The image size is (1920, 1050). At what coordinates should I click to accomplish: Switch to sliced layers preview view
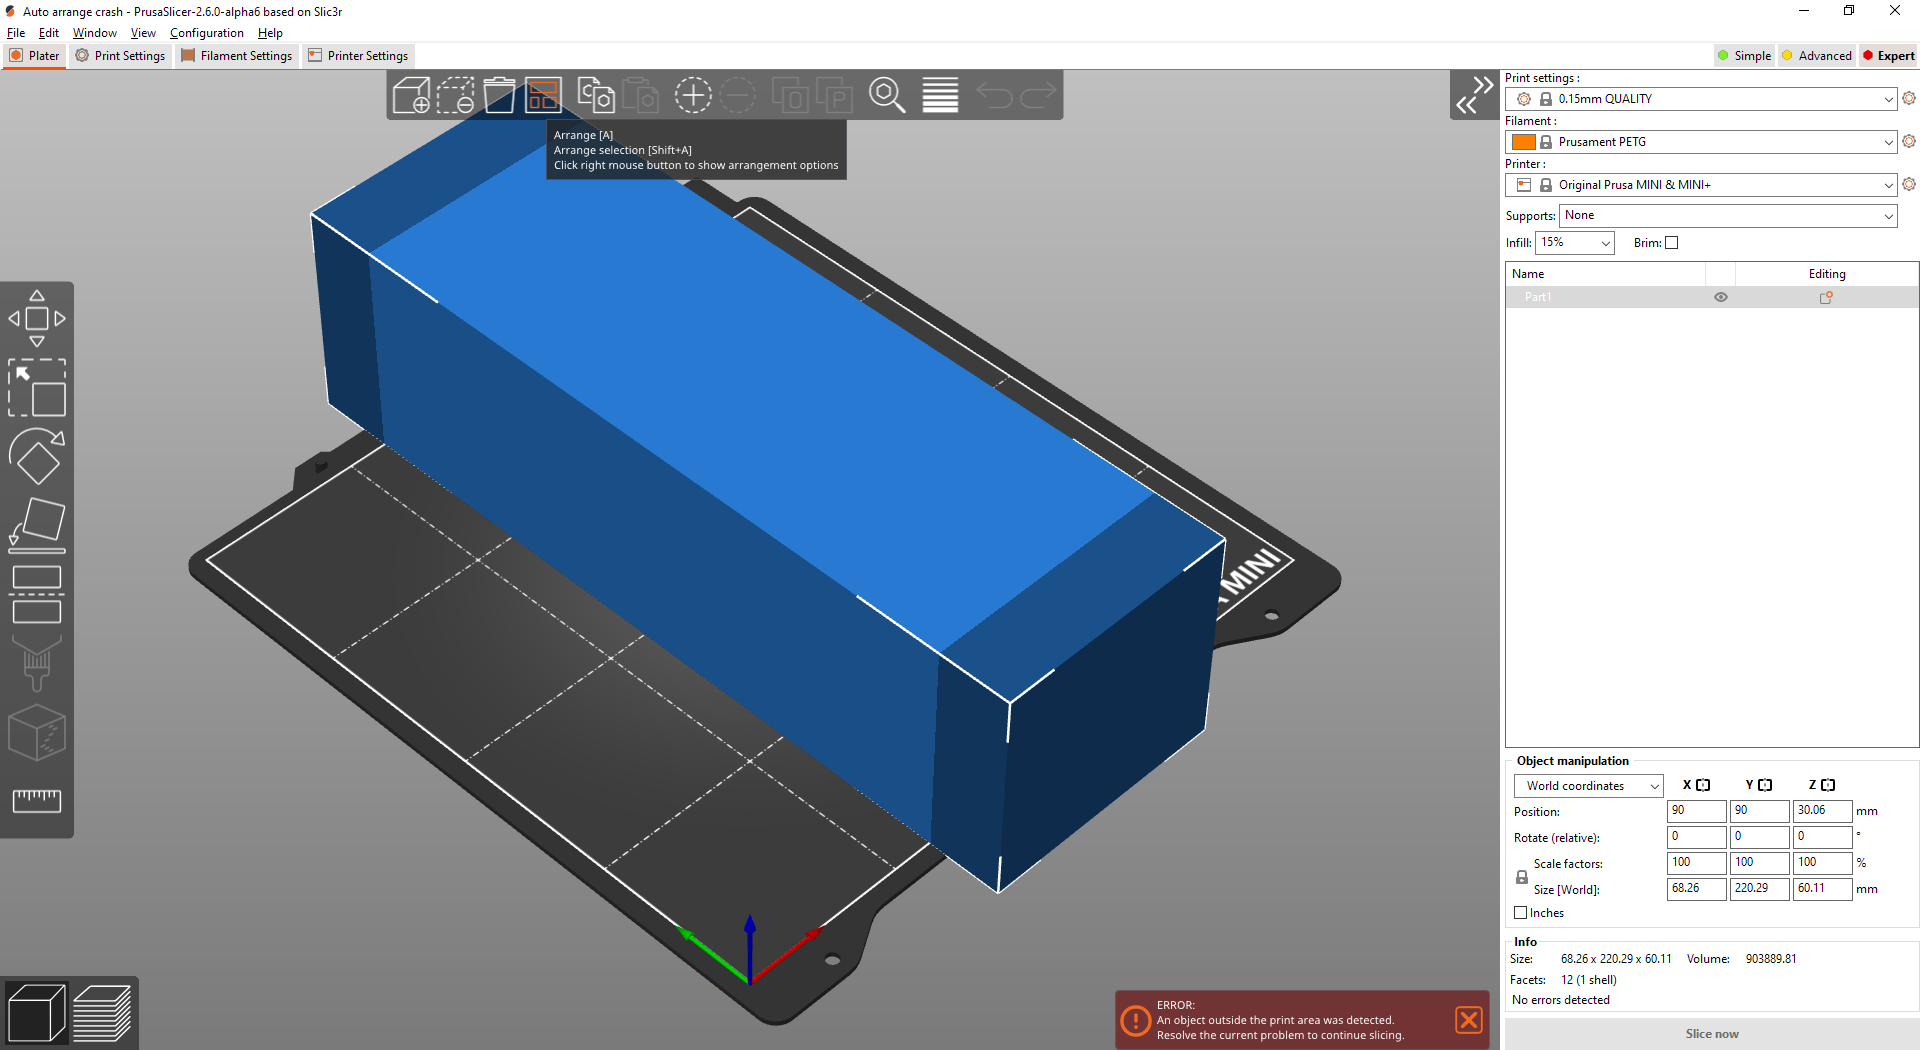click(x=102, y=1012)
